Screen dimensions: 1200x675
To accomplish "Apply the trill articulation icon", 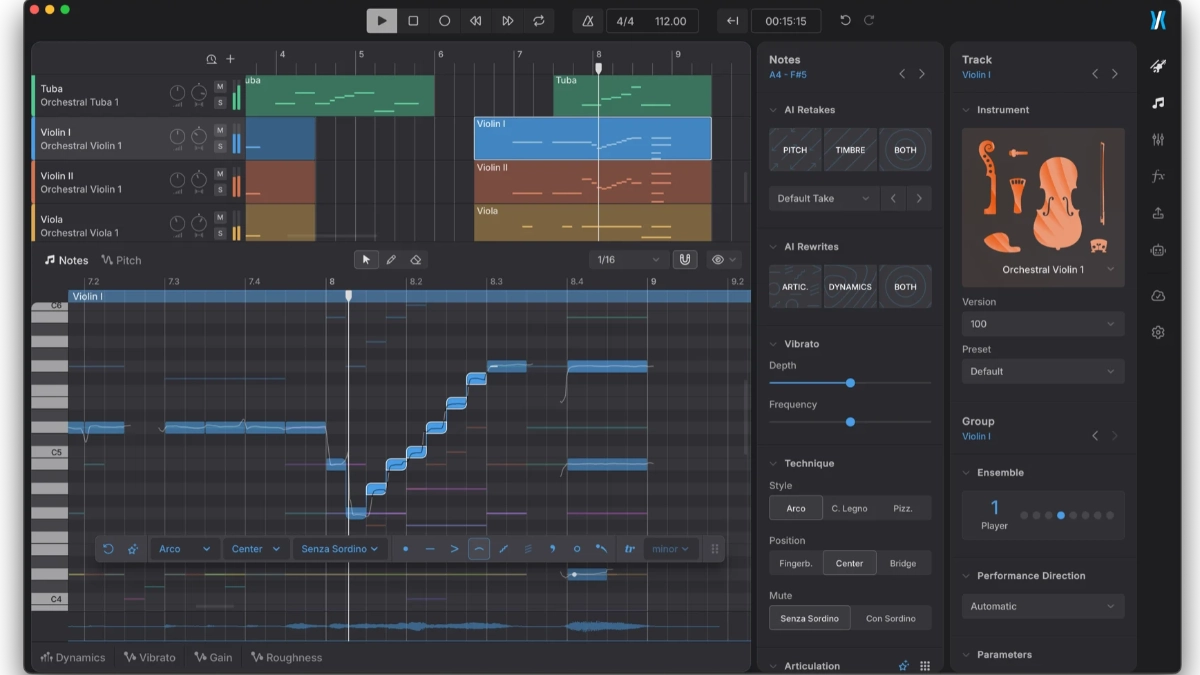I will pos(629,549).
